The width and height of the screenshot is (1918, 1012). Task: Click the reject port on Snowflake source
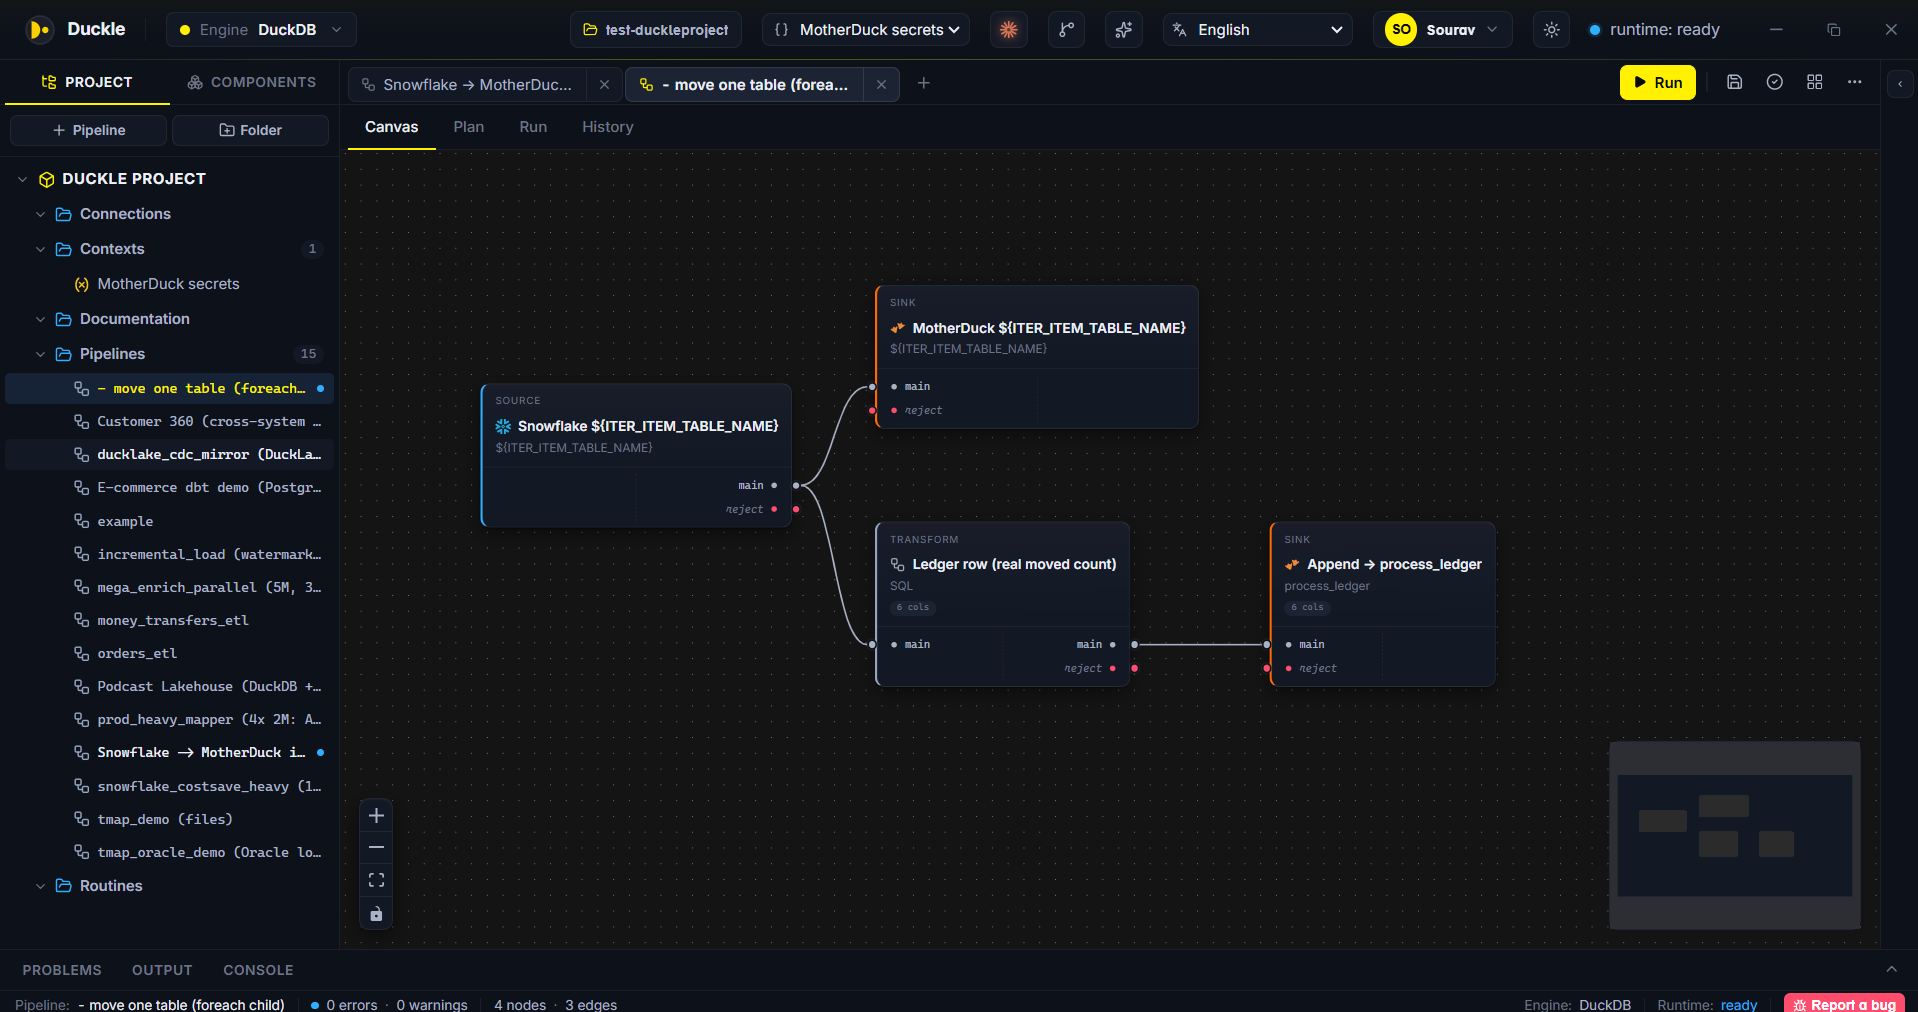click(x=796, y=510)
